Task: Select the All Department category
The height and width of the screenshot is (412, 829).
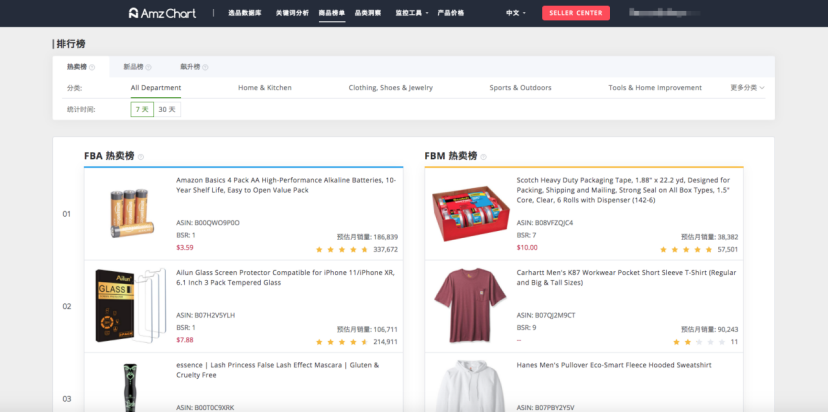Action: [x=156, y=88]
